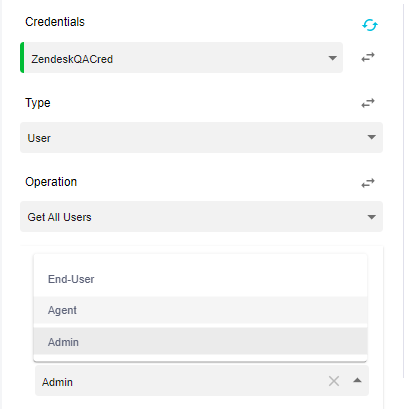
Task: Choose Agent from the role list
Action: coord(200,310)
